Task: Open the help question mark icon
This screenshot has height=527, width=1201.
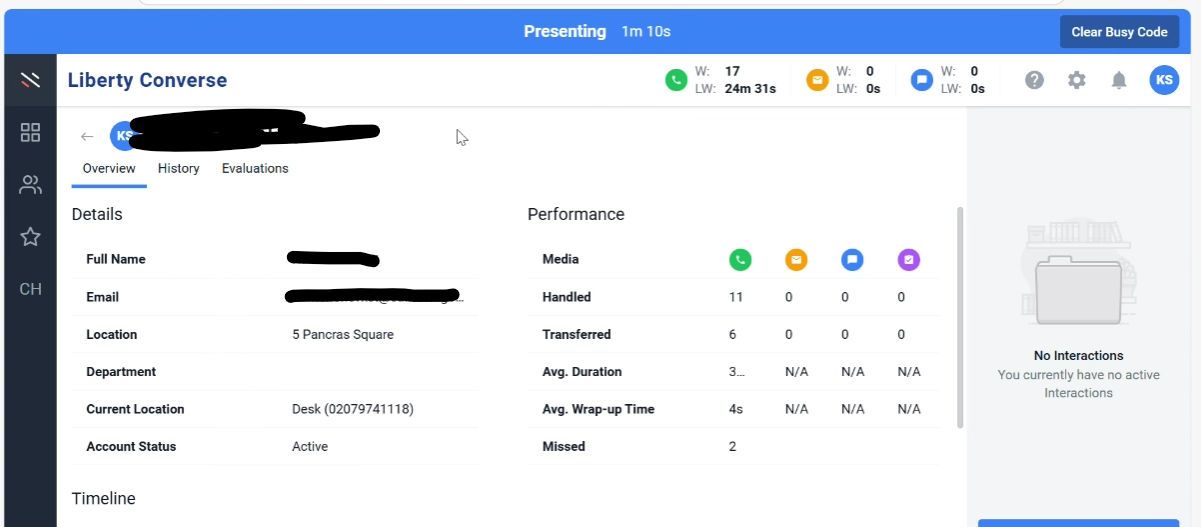Action: 1035,80
